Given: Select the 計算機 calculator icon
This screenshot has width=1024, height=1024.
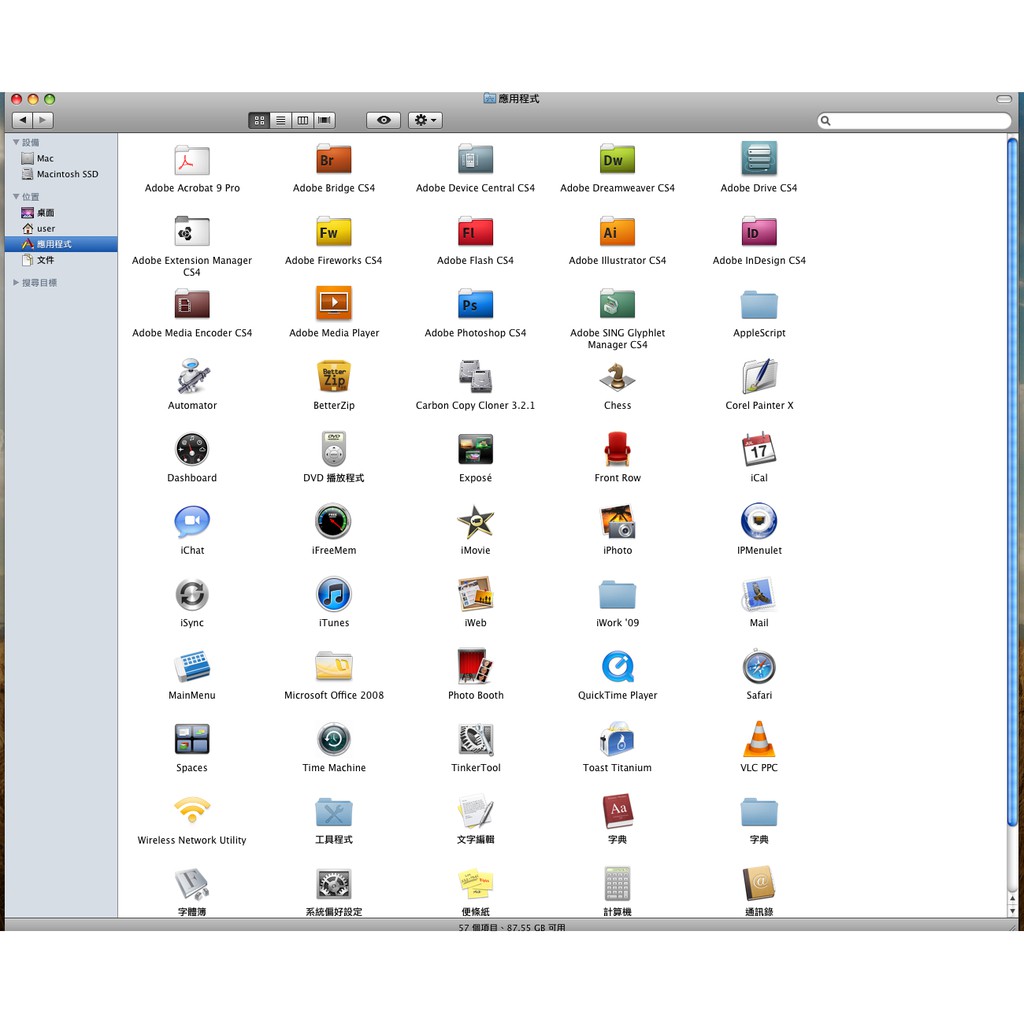Looking at the screenshot, I should (x=617, y=884).
